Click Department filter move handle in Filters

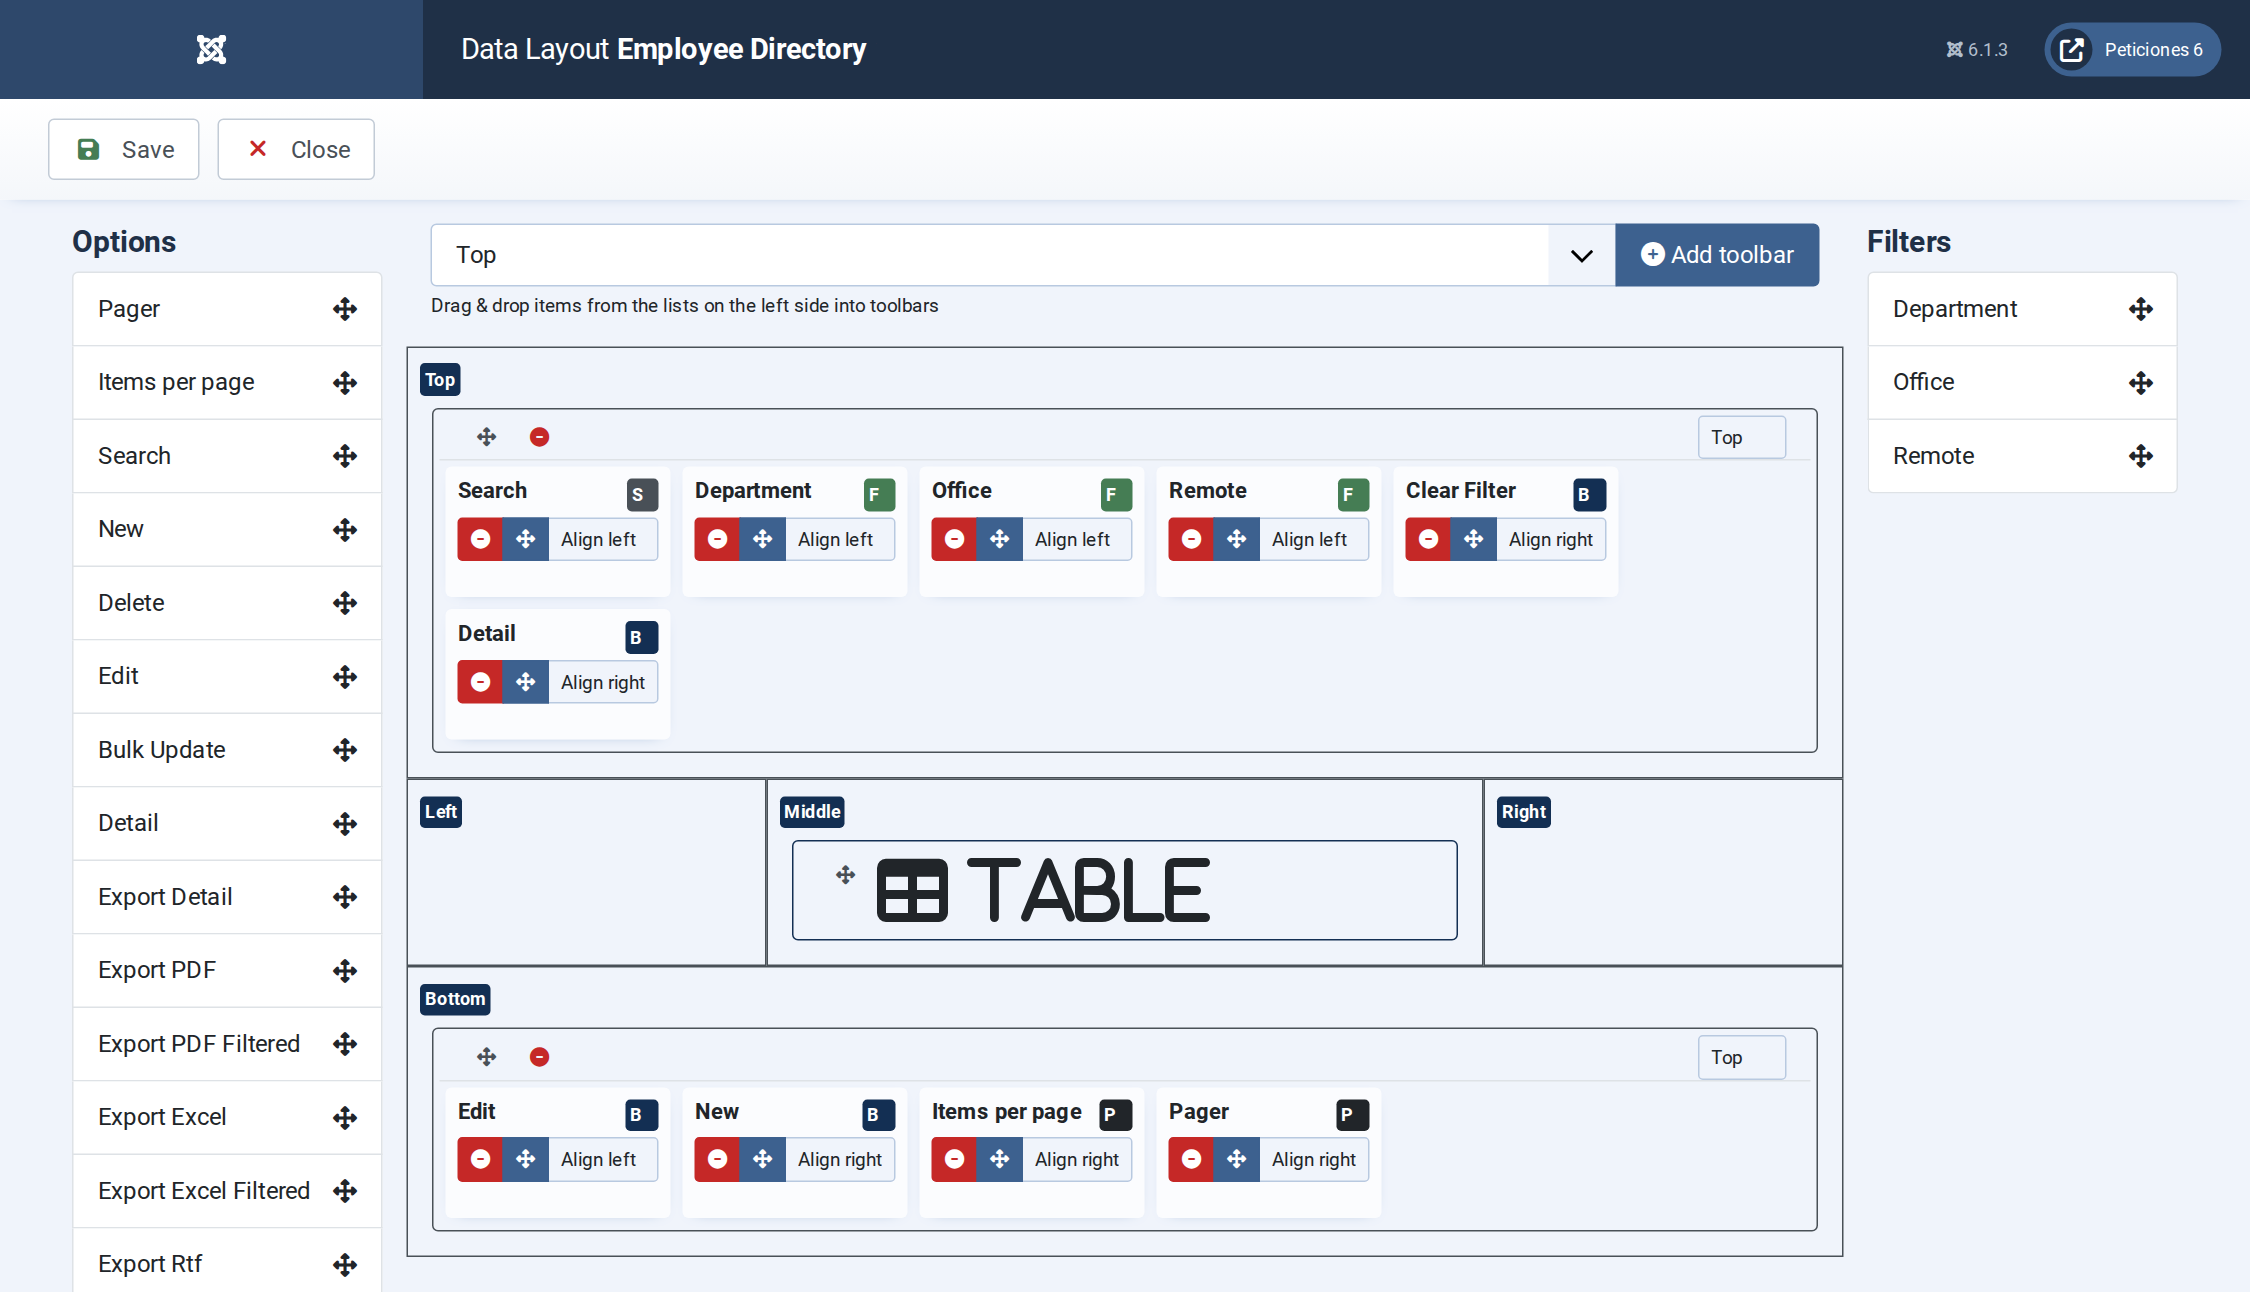2141,309
